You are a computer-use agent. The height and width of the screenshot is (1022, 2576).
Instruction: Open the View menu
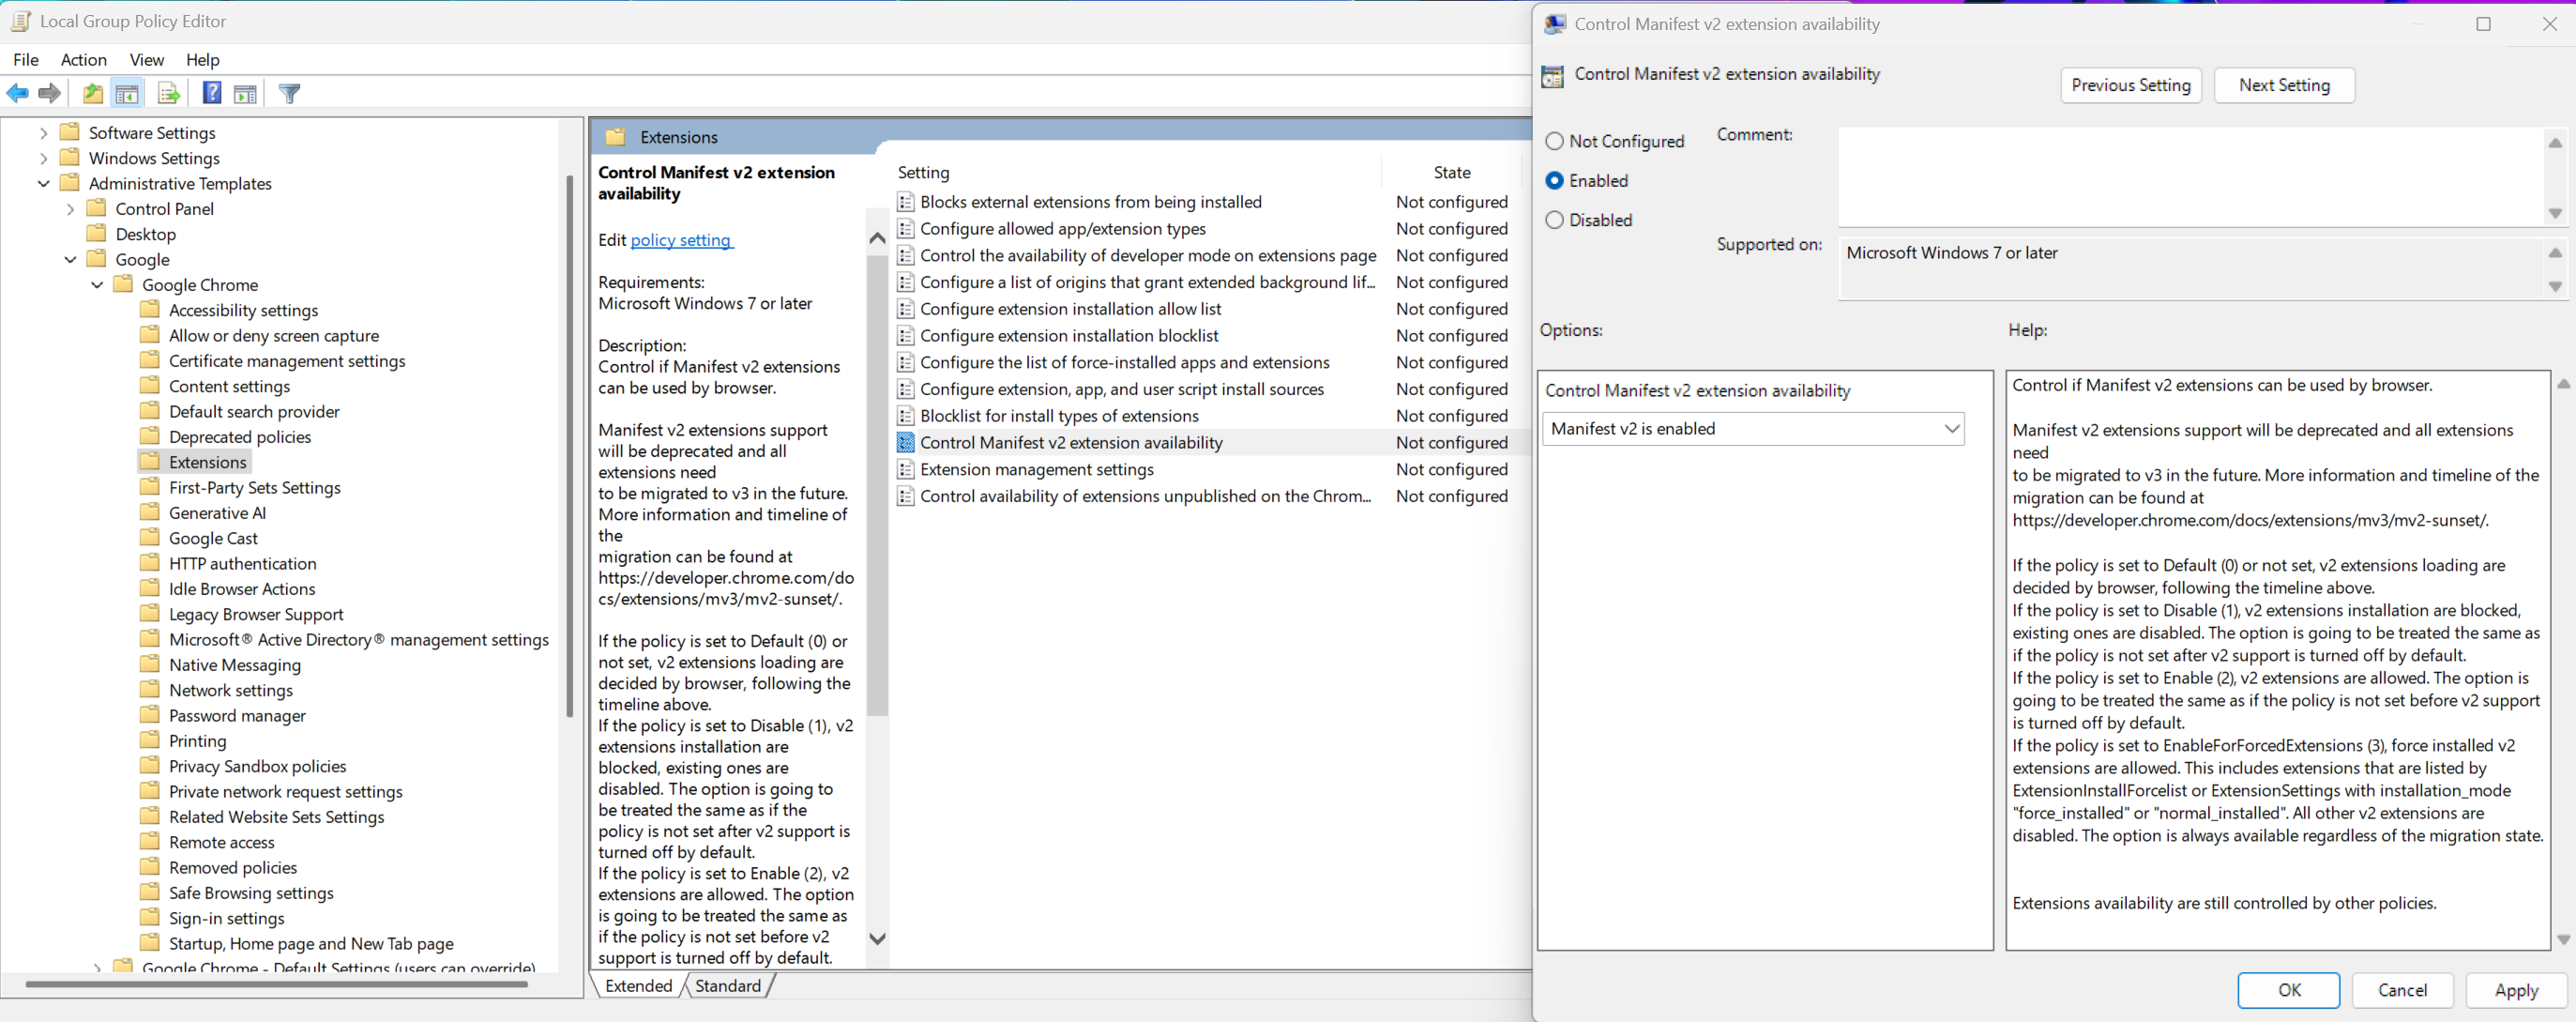146,60
